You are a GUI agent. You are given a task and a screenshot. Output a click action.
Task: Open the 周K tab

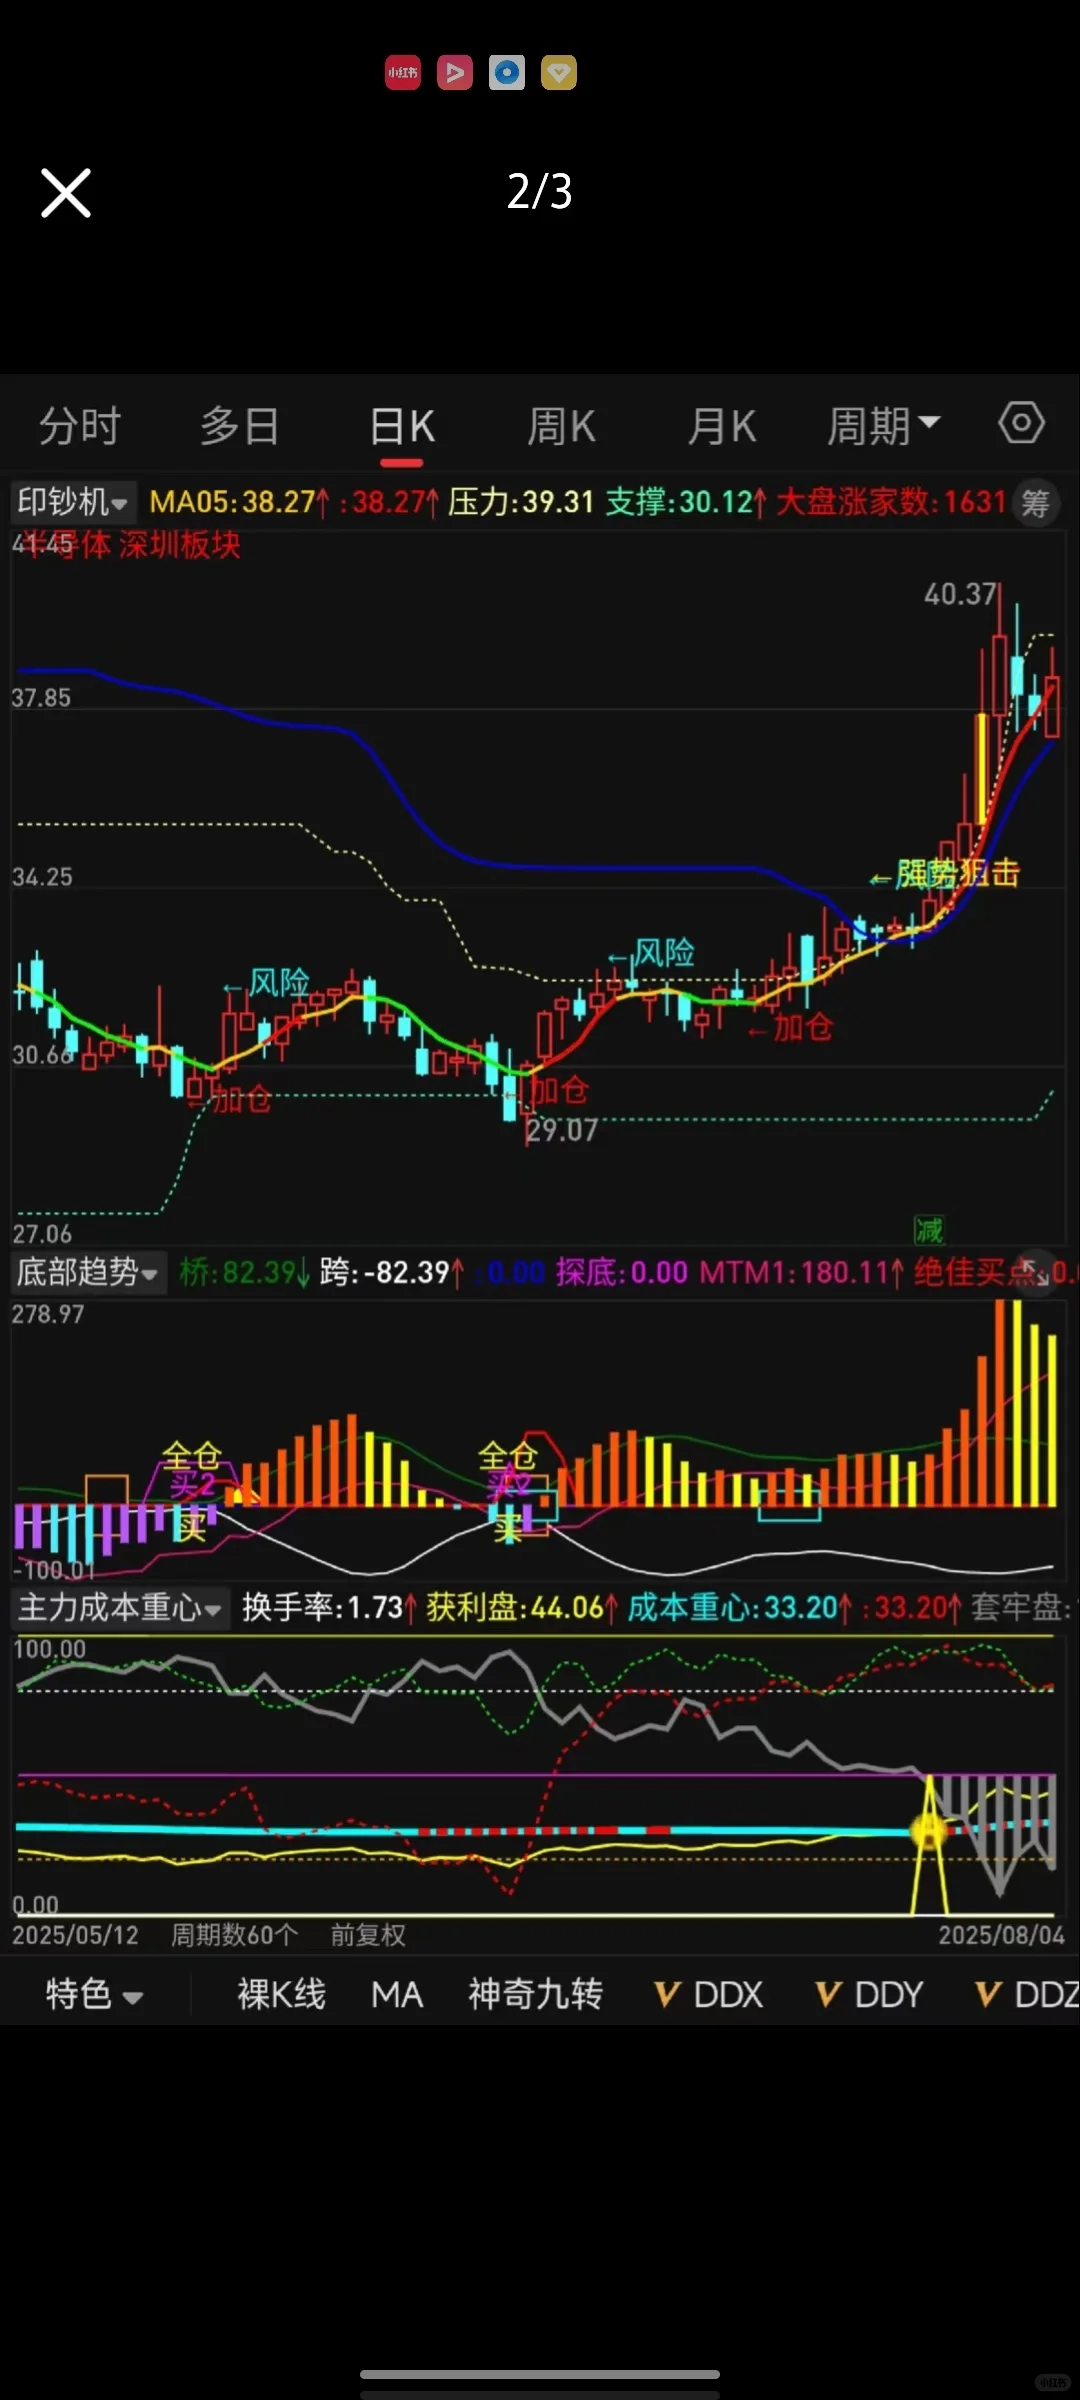[x=562, y=427]
